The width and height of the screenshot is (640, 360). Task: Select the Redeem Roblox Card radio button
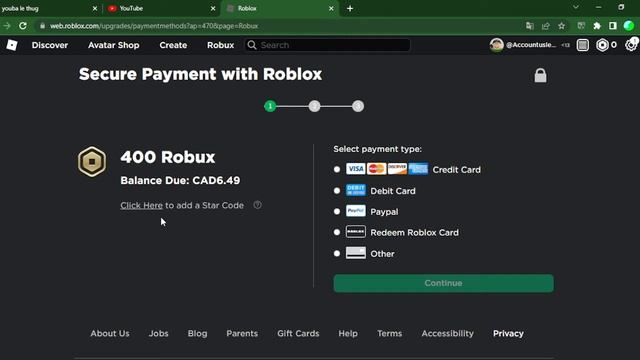click(x=337, y=232)
